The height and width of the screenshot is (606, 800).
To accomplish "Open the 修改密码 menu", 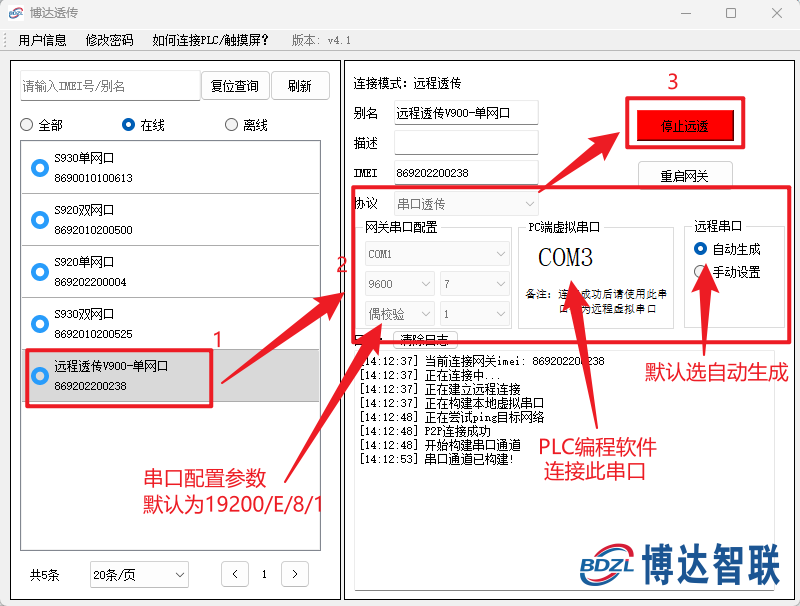I will tap(109, 40).
